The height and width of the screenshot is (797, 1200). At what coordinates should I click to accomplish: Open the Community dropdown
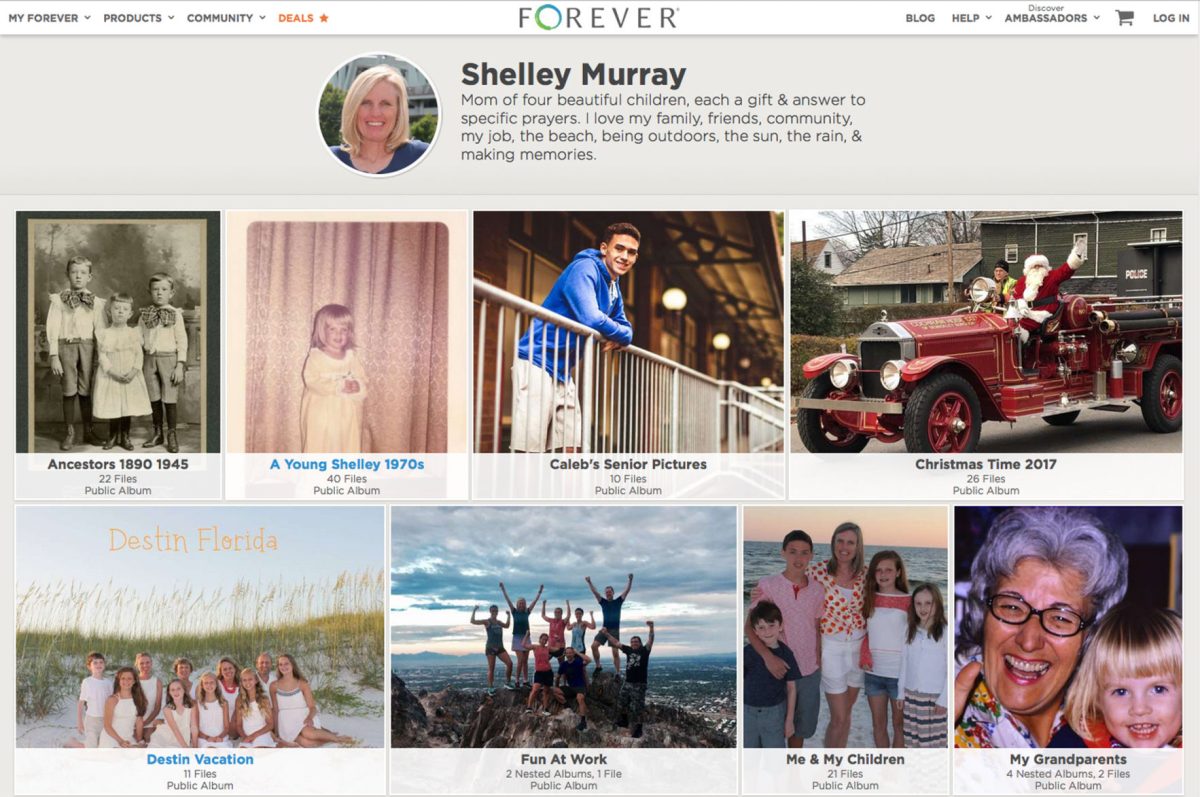tap(226, 18)
